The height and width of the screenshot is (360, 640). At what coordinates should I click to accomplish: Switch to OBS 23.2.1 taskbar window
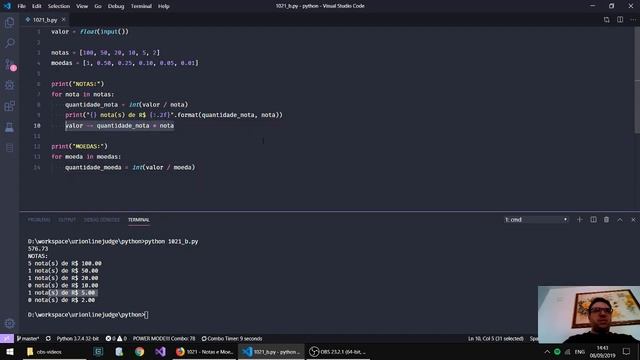pyautogui.click(x=338, y=351)
